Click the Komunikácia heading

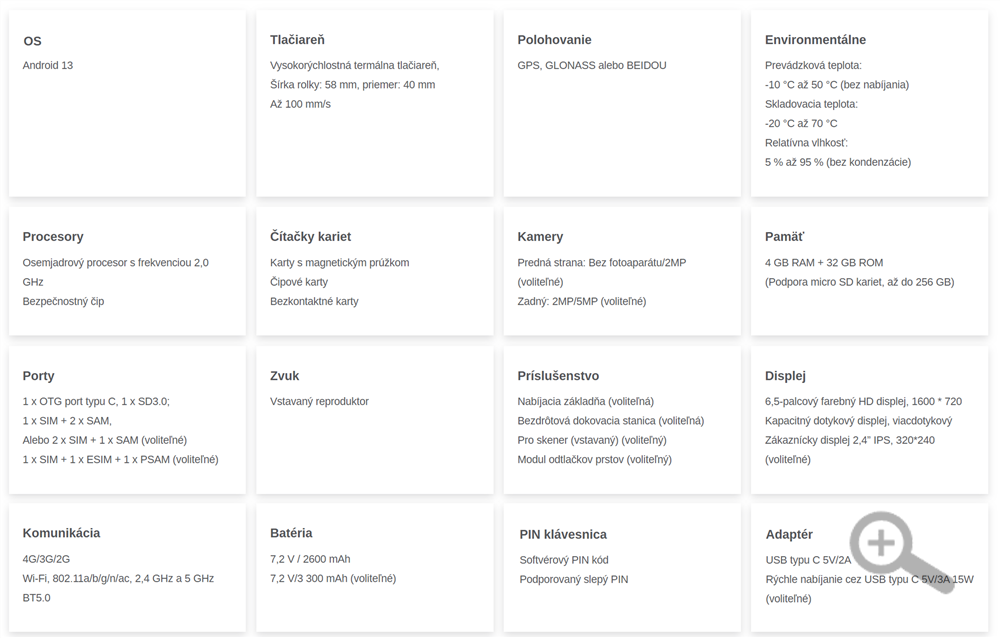tap(61, 533)
